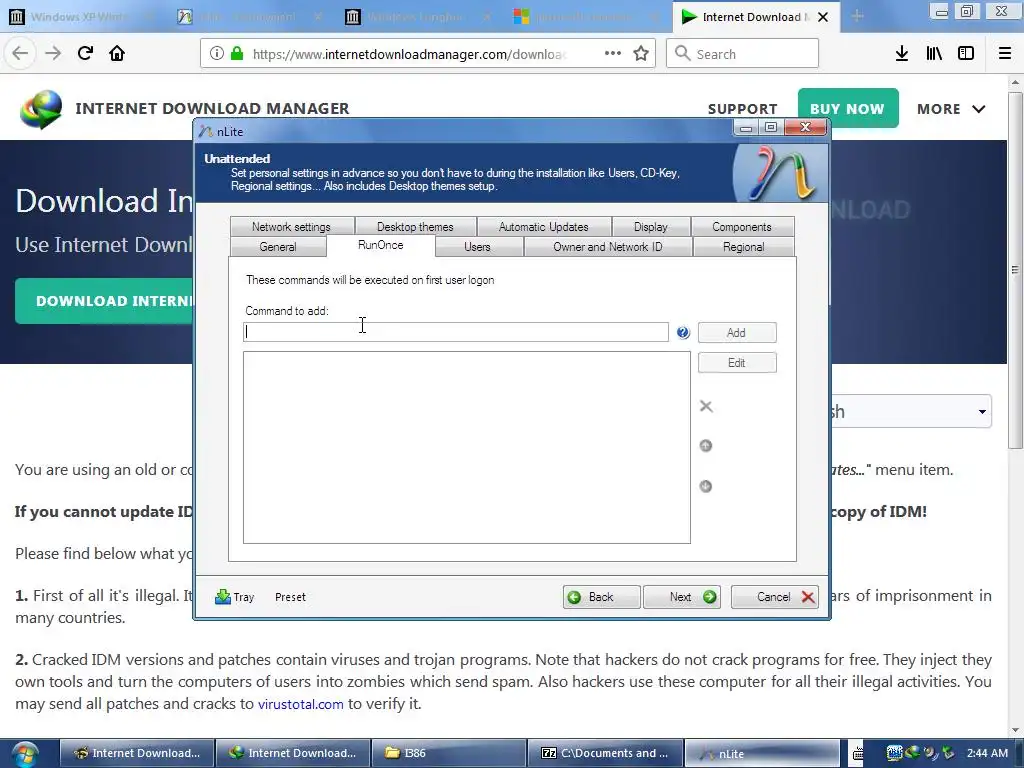The height and width of the screenshot is (768, 1024).
Task: Open Firefox library icon
Action: (934, 54)
